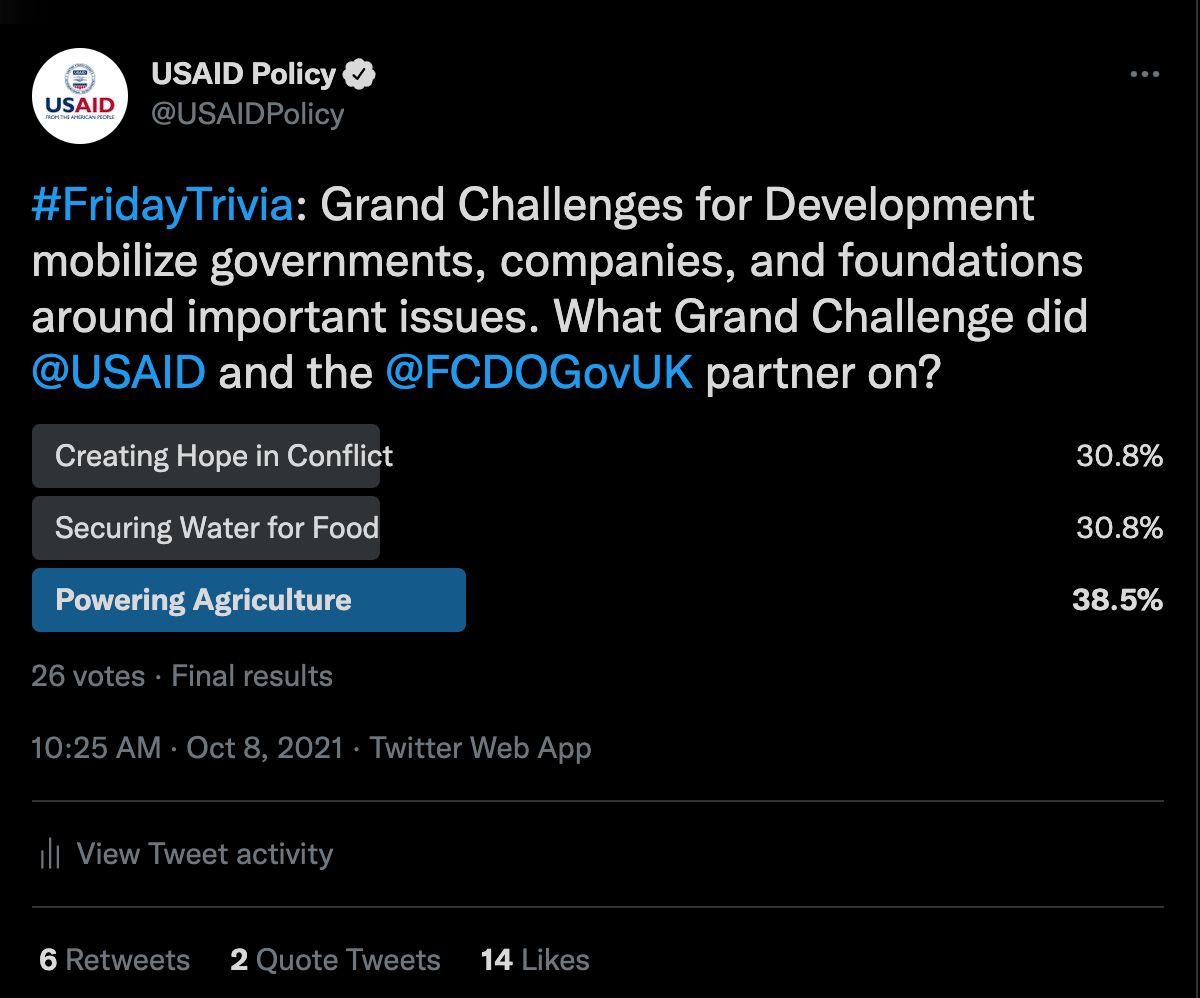Click the Twitter Web App source link
Viewport: 1200px width, 998px height.
(x=481, y=748)
